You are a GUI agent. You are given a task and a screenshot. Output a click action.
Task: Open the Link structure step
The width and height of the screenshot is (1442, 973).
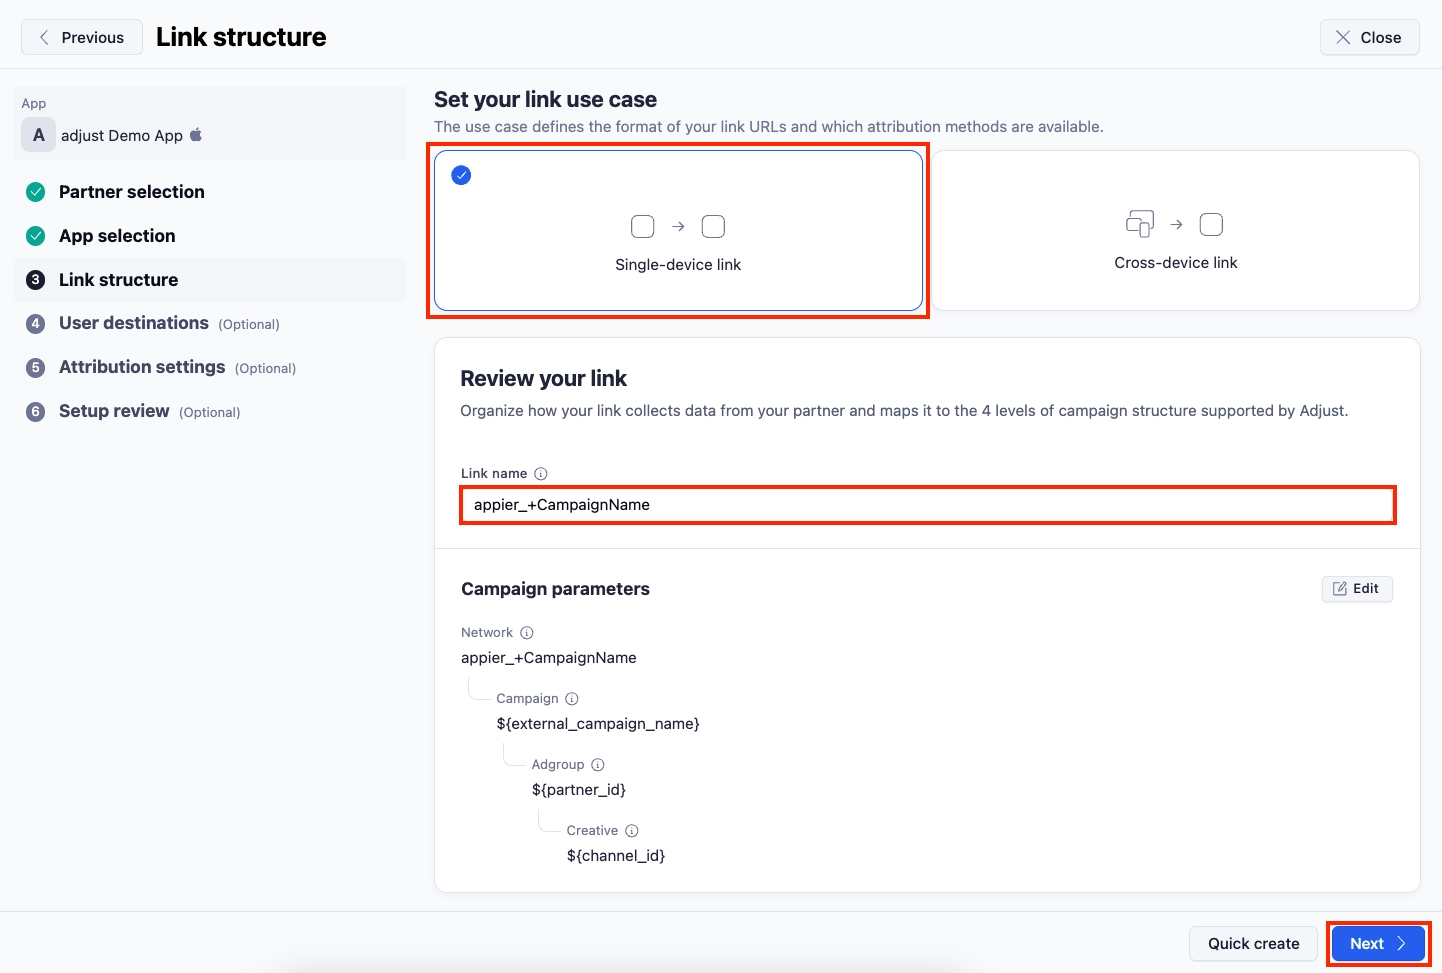tap(118, 280)
